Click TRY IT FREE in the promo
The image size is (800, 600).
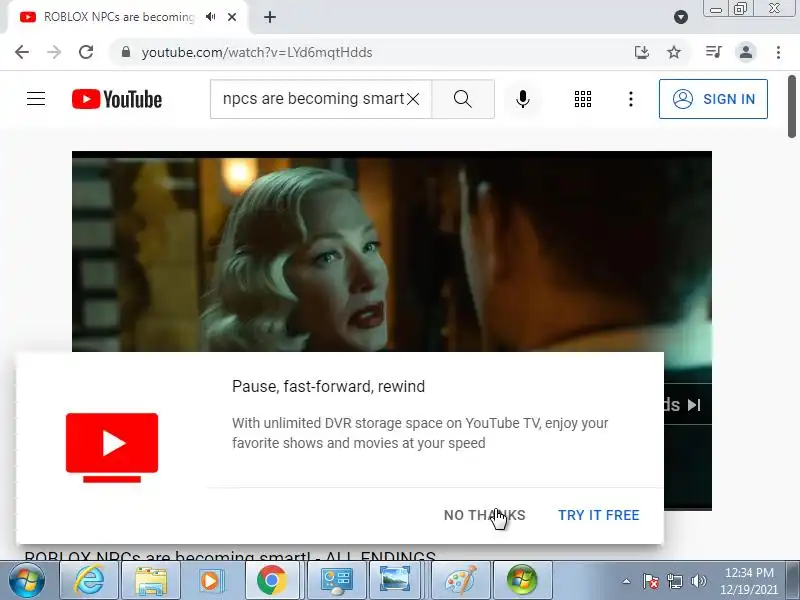pos(598,515)
